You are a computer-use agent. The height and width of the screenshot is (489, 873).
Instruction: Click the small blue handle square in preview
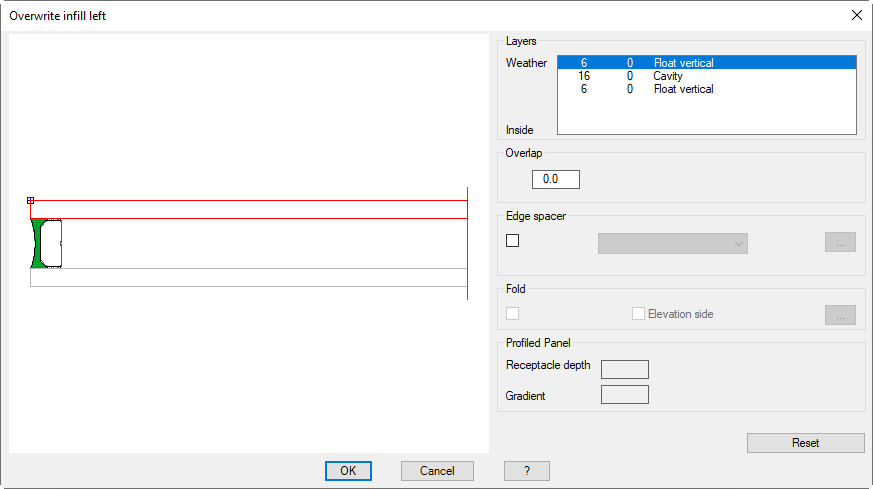point(30,201)
